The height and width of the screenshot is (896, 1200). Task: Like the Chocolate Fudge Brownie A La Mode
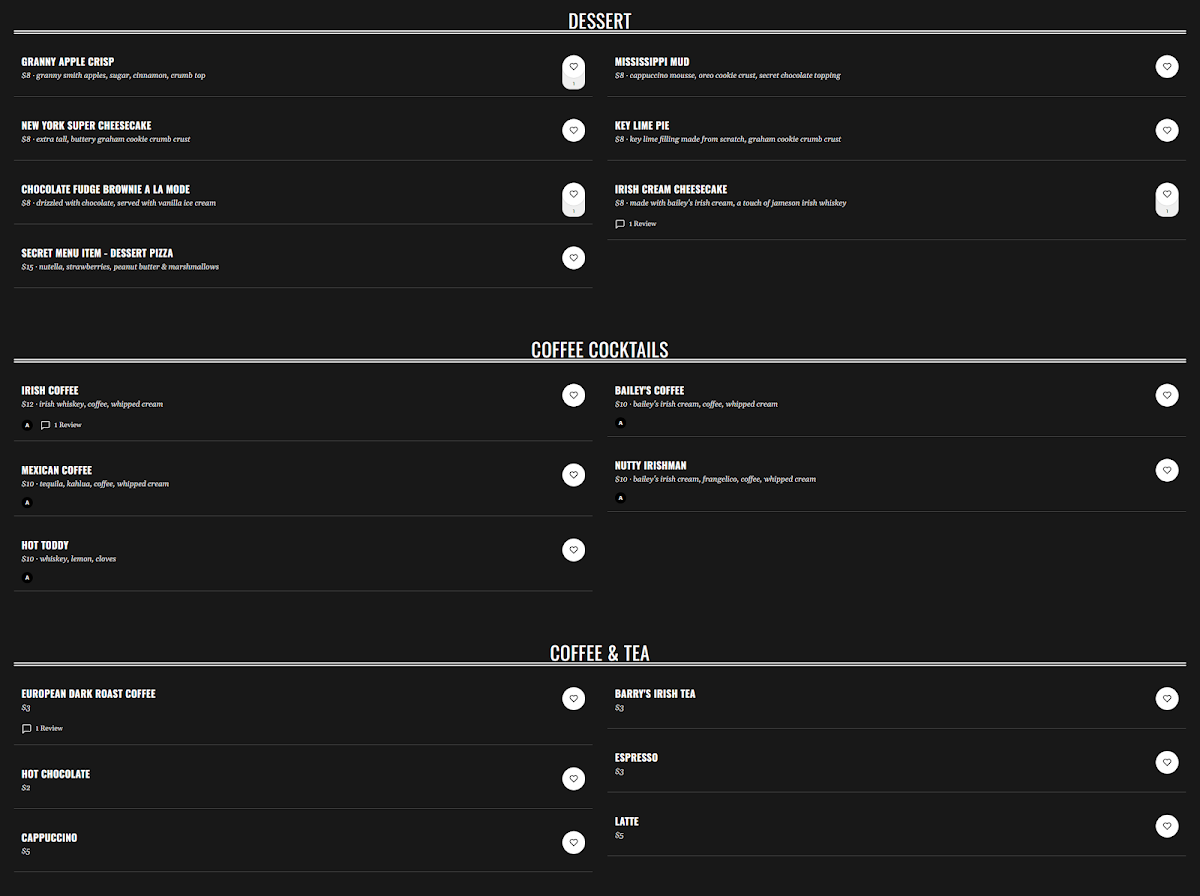[573, 194]
